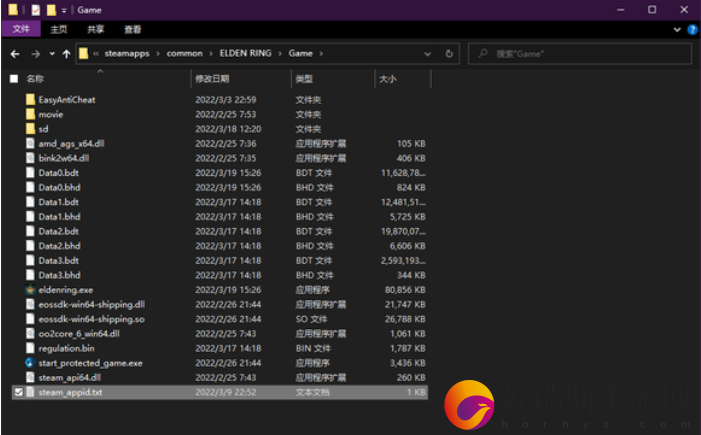Select the Data2.bdt file name
The width and height of the screenshot is (701, 435).
point(59,232)
